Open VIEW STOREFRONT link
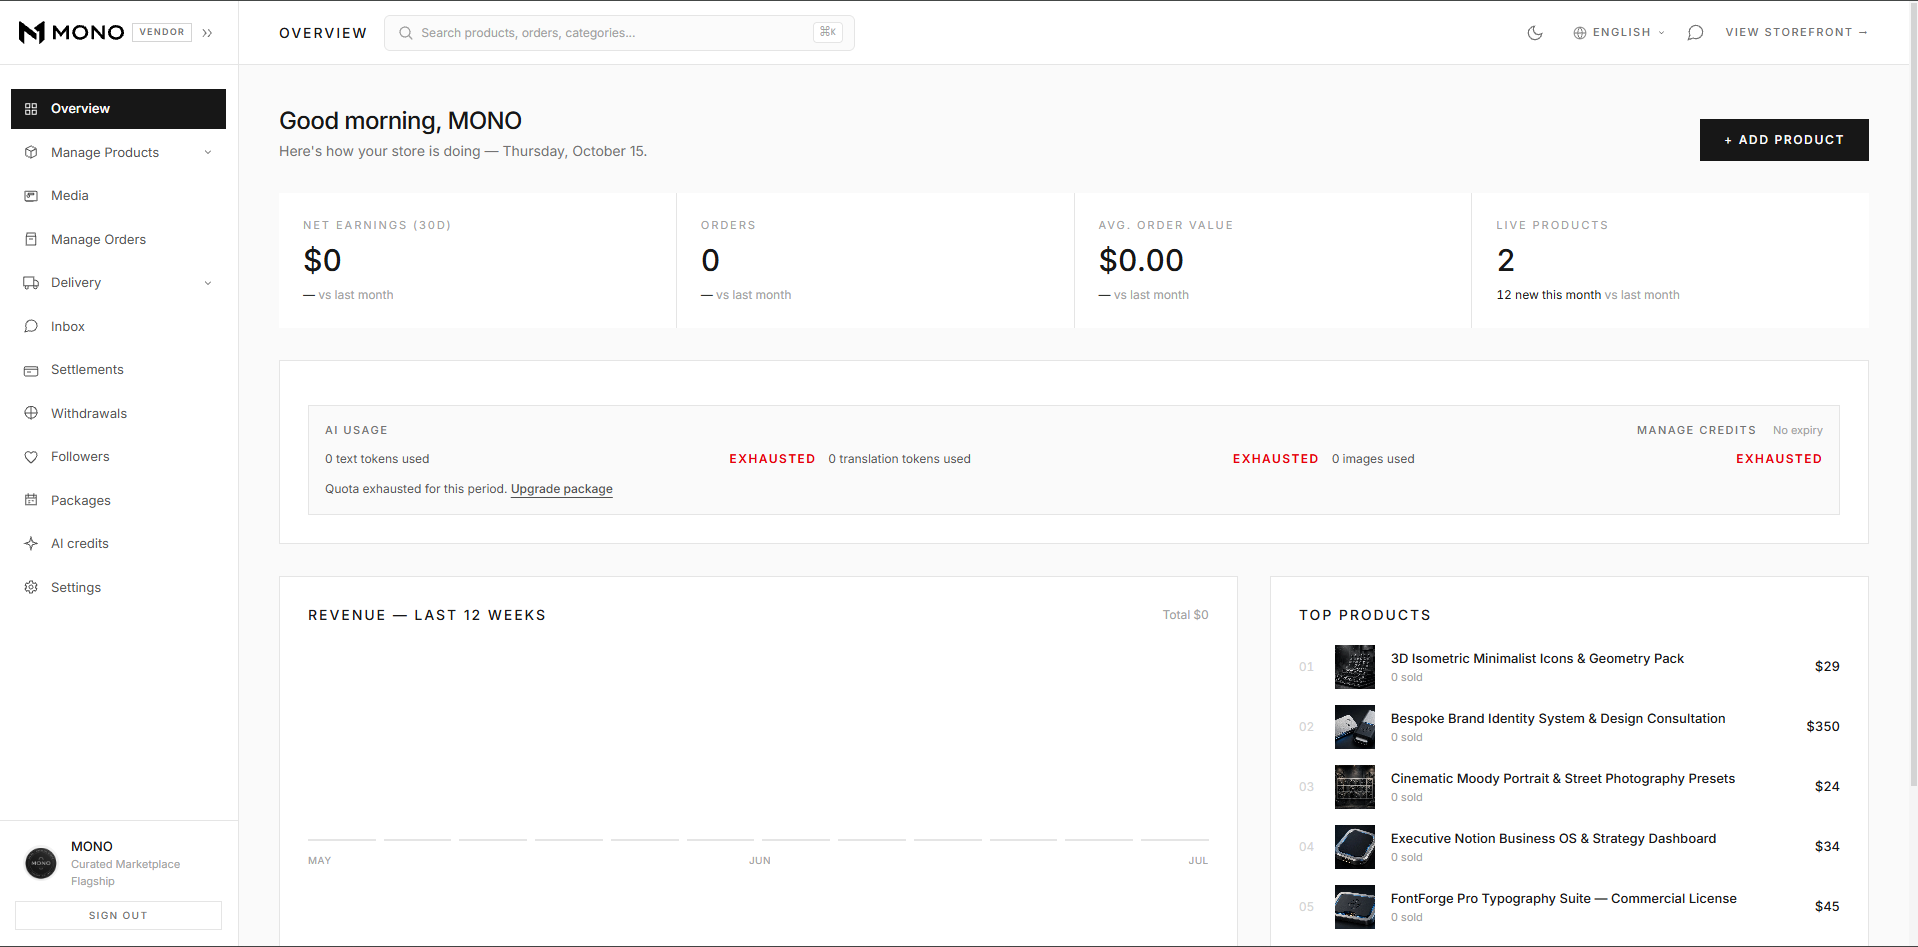The width and height of the screenshot is (1918, 947). 1796,33
